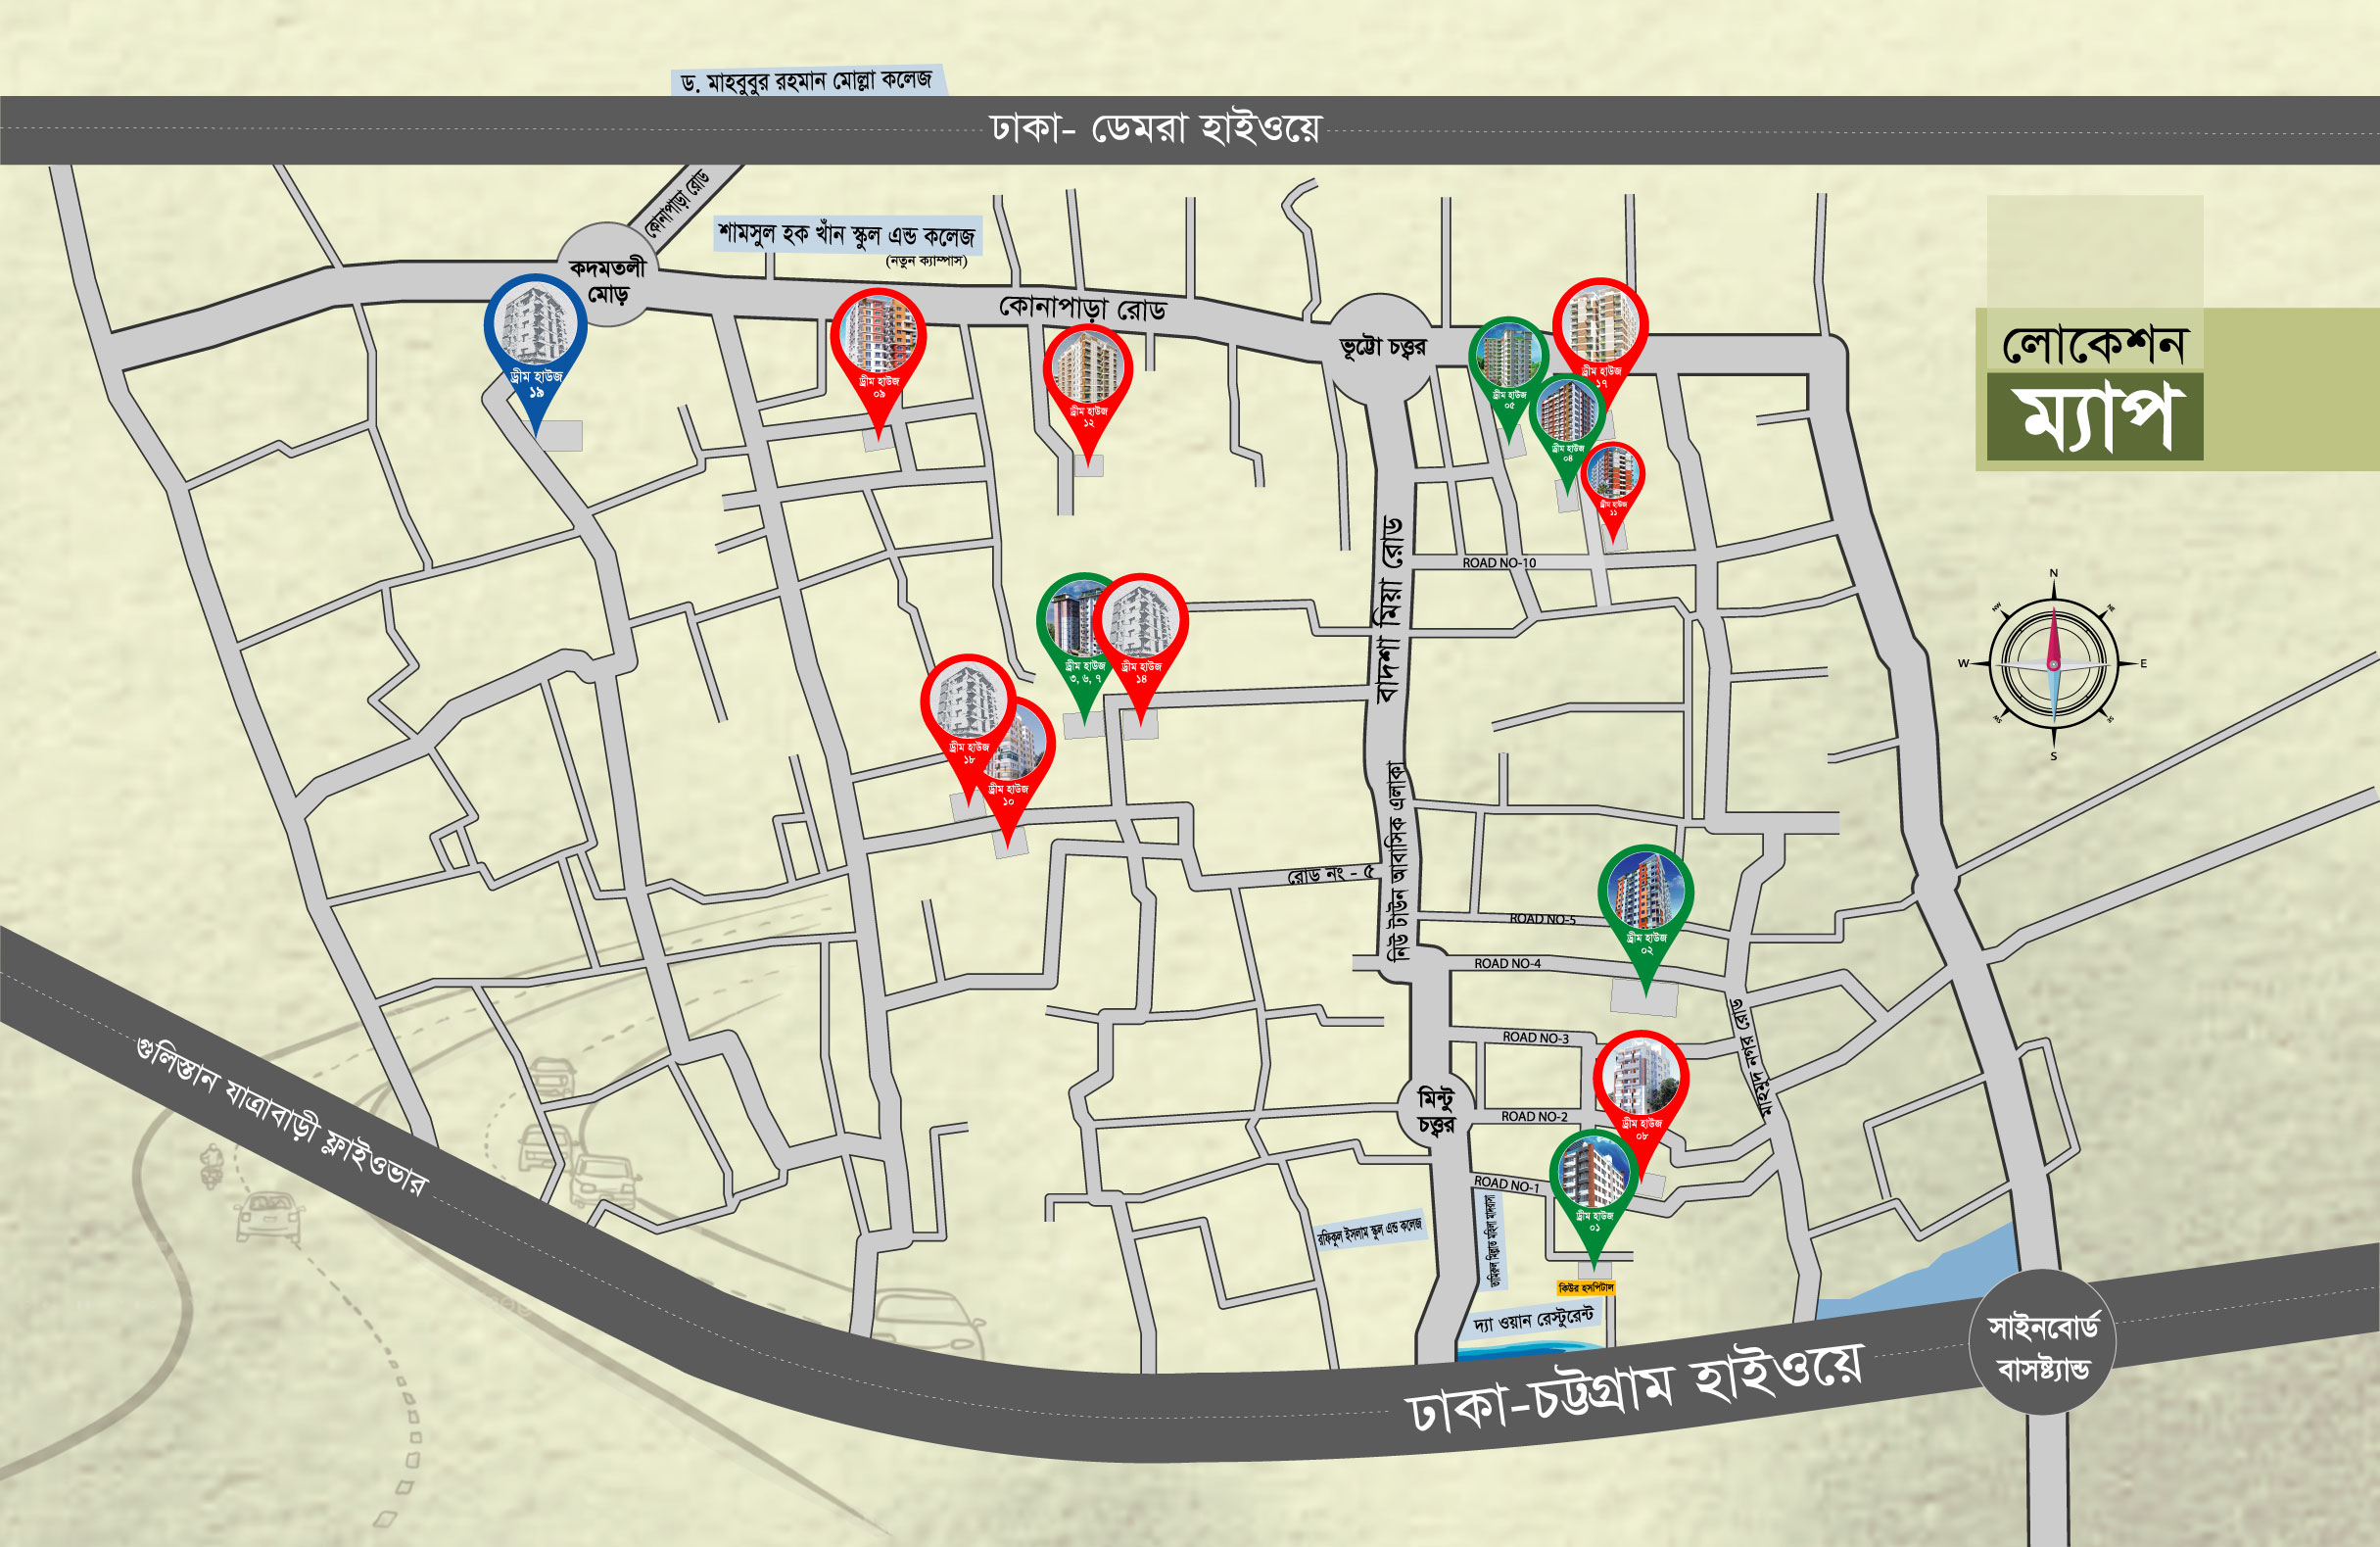Click the yellow hospital label
The width and height of the screenshot is (2380, 1547).
(x=1585, y=1288)
